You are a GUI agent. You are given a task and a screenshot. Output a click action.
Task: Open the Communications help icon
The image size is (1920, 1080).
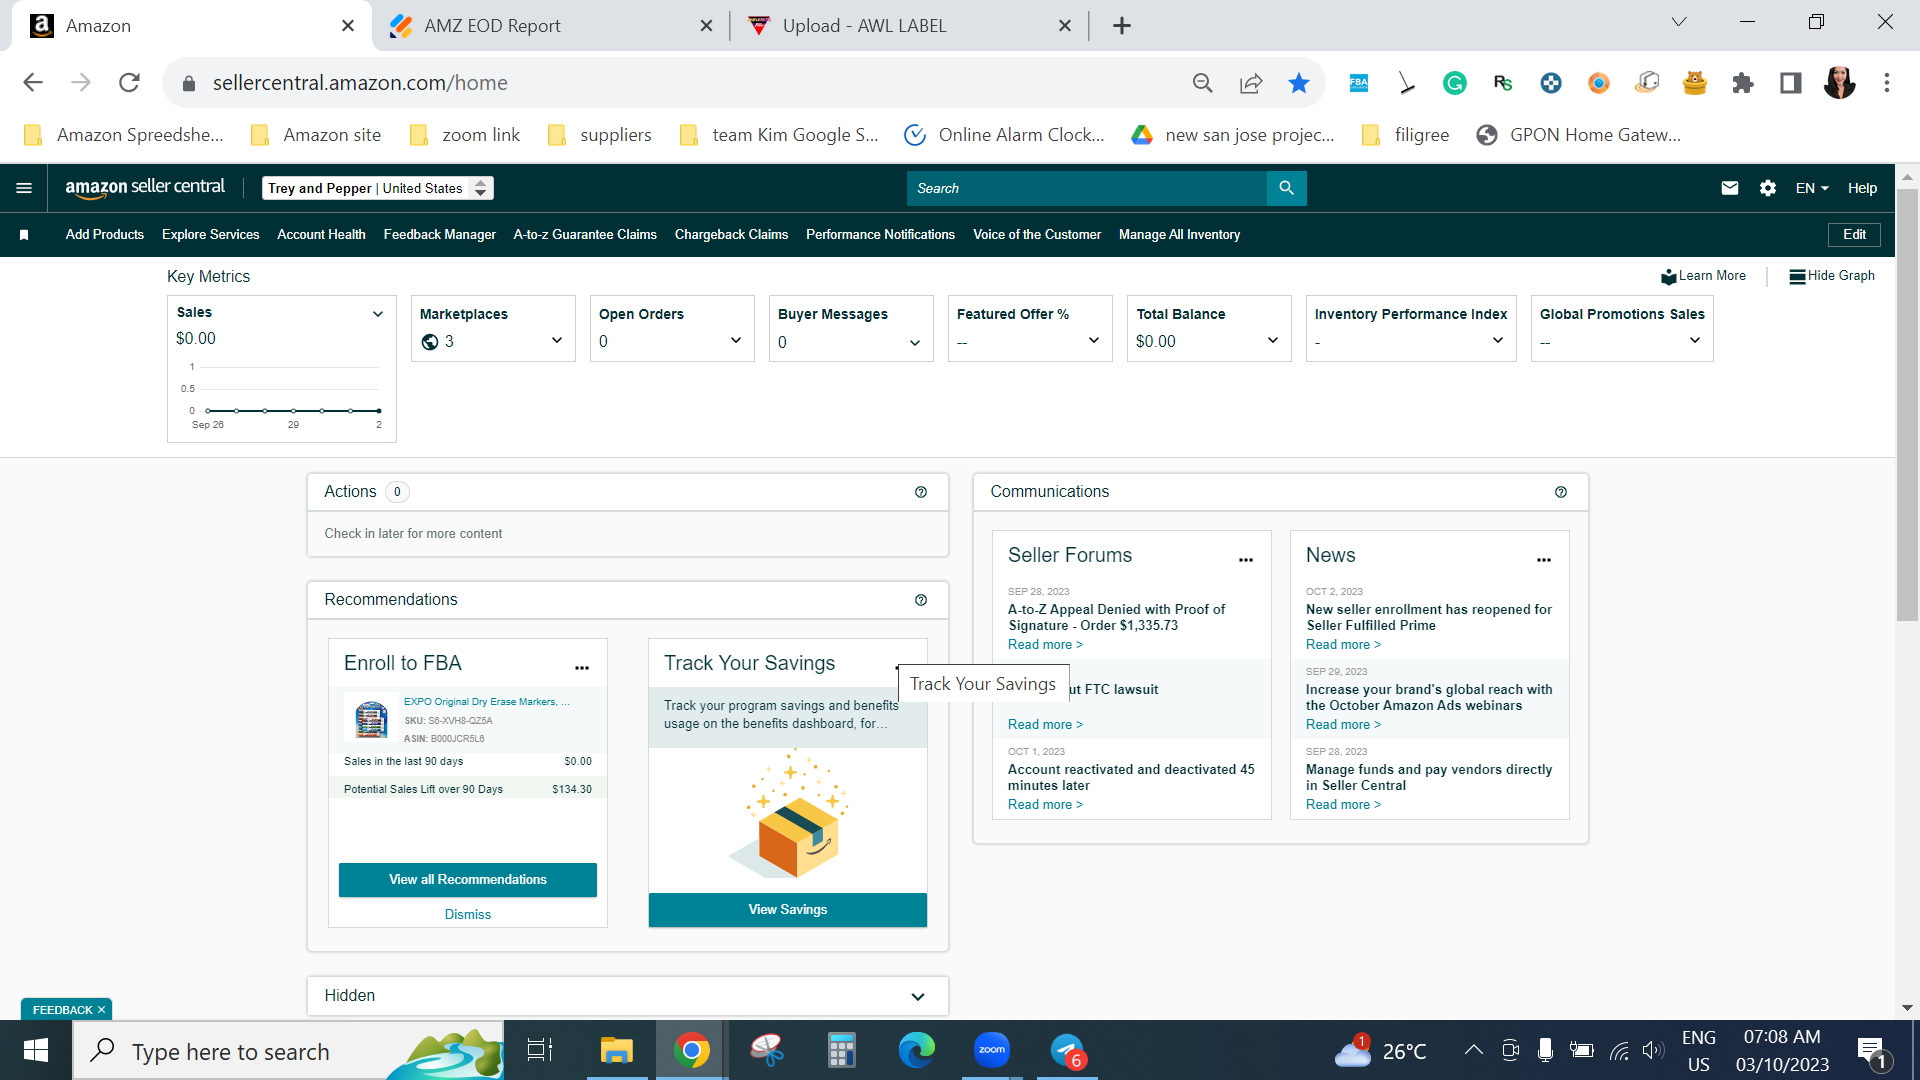1561,492
